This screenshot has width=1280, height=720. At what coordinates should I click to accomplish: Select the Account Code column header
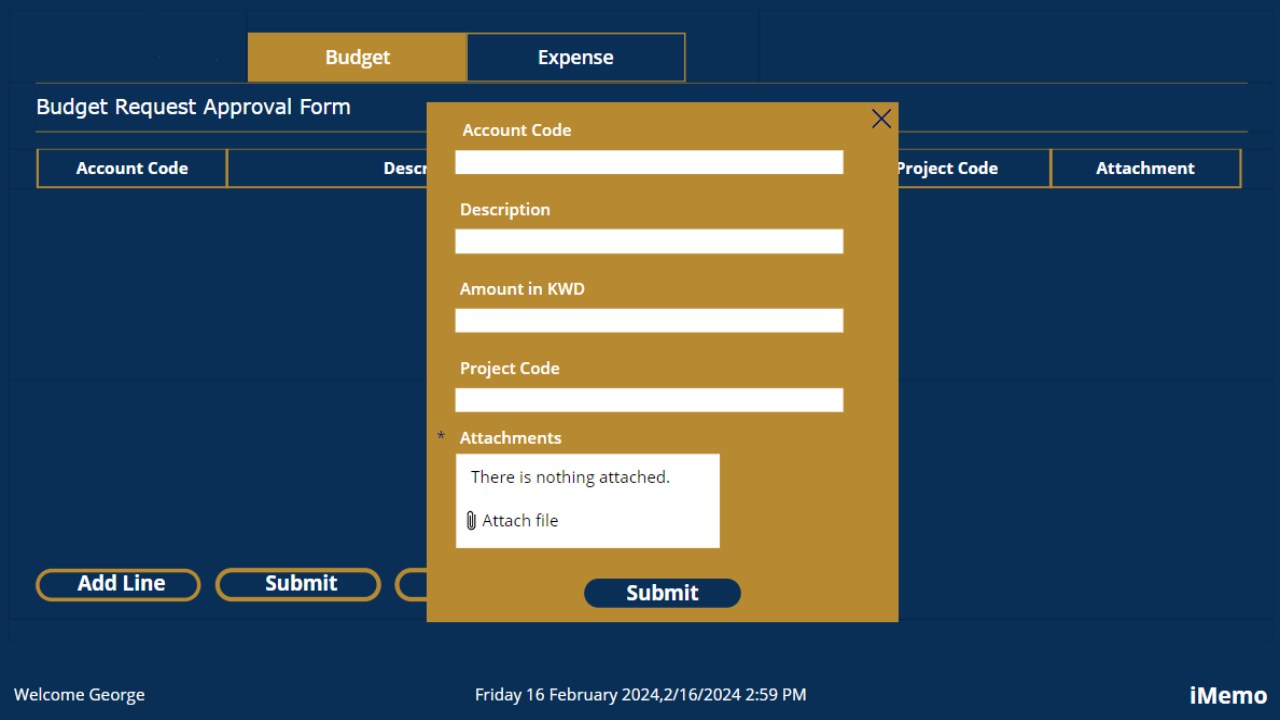coord(132,168)
